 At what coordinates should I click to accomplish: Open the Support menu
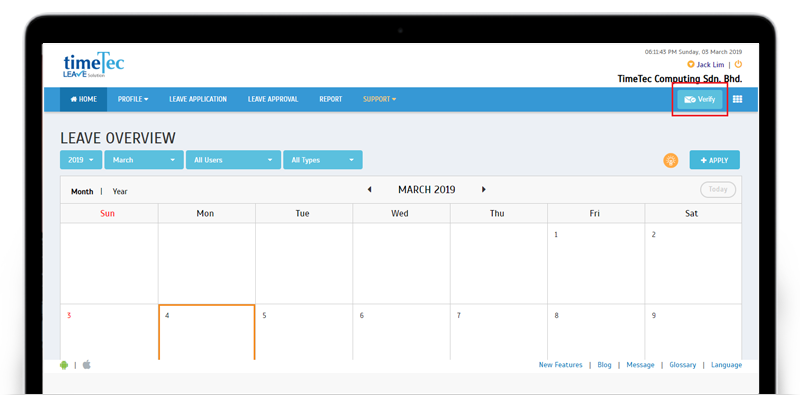tap(380, 100)
